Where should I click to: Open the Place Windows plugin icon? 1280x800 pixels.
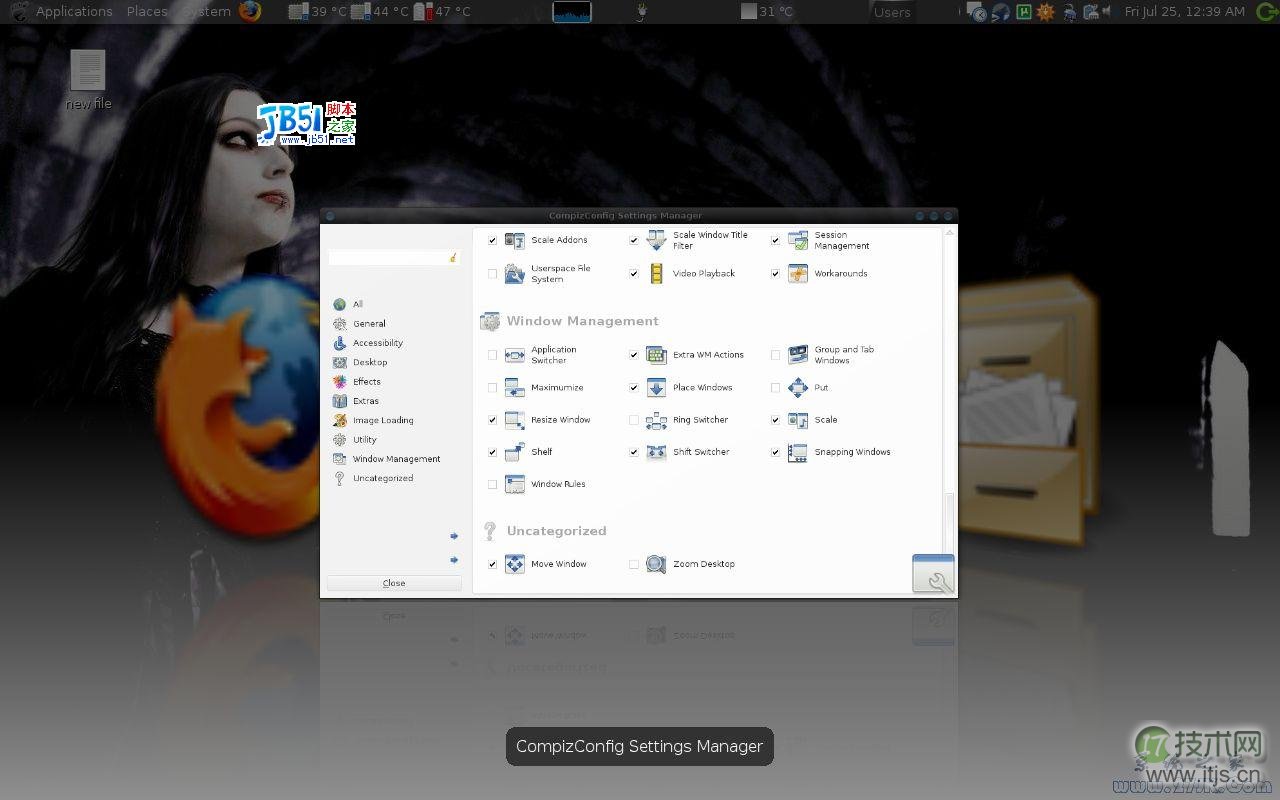coord(656,388)
